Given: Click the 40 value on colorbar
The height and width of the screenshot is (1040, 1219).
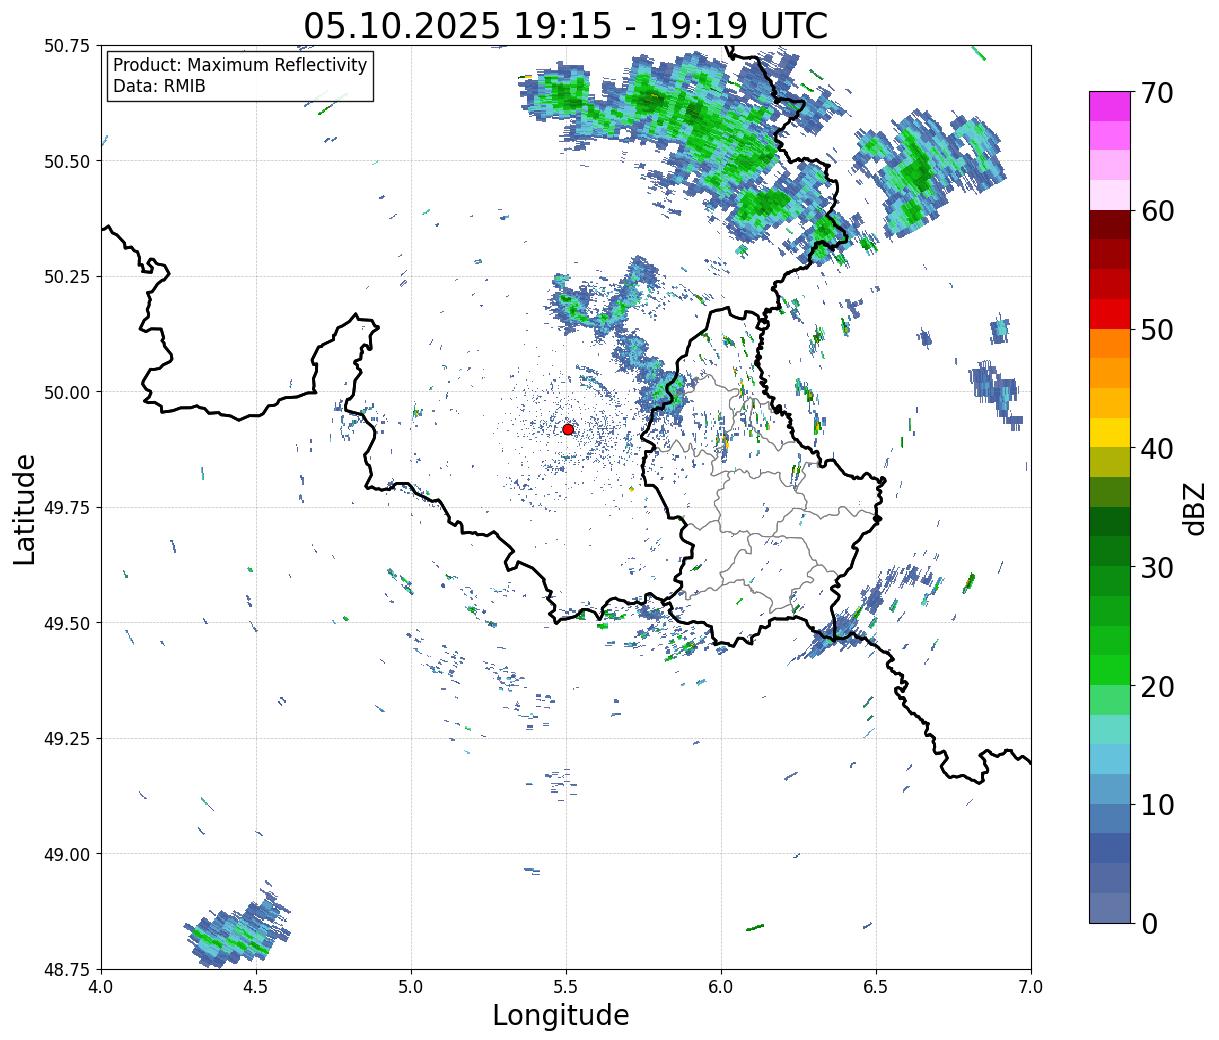Looking at the screenshot, I should pyautogui.click(x=1156, y=449).
